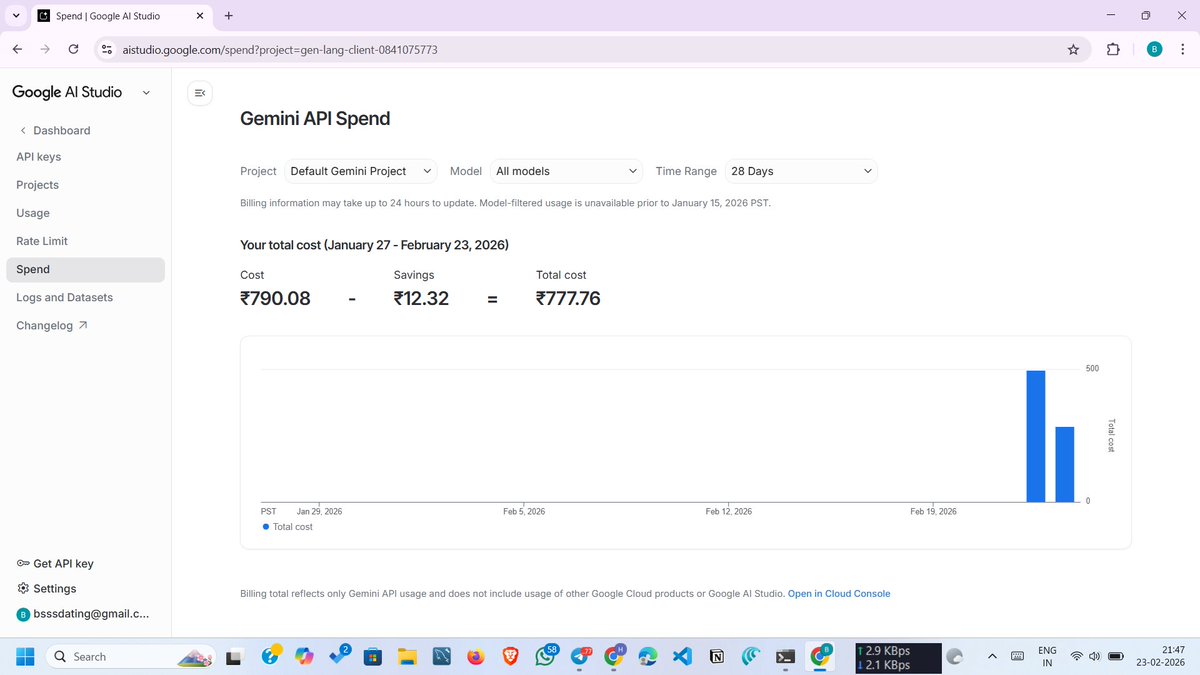Open API keys page in sidebar
Screen dimensions: 1200x675
pyautogui.click(x=39, y=157)
